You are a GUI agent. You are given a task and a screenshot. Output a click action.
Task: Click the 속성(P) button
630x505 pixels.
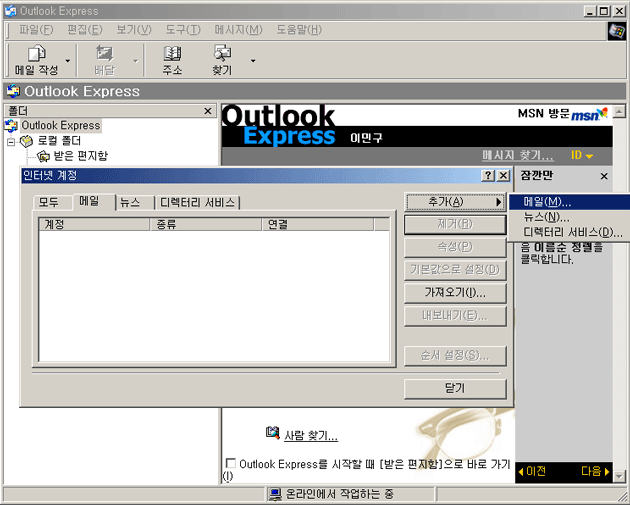tap(455, 247)
